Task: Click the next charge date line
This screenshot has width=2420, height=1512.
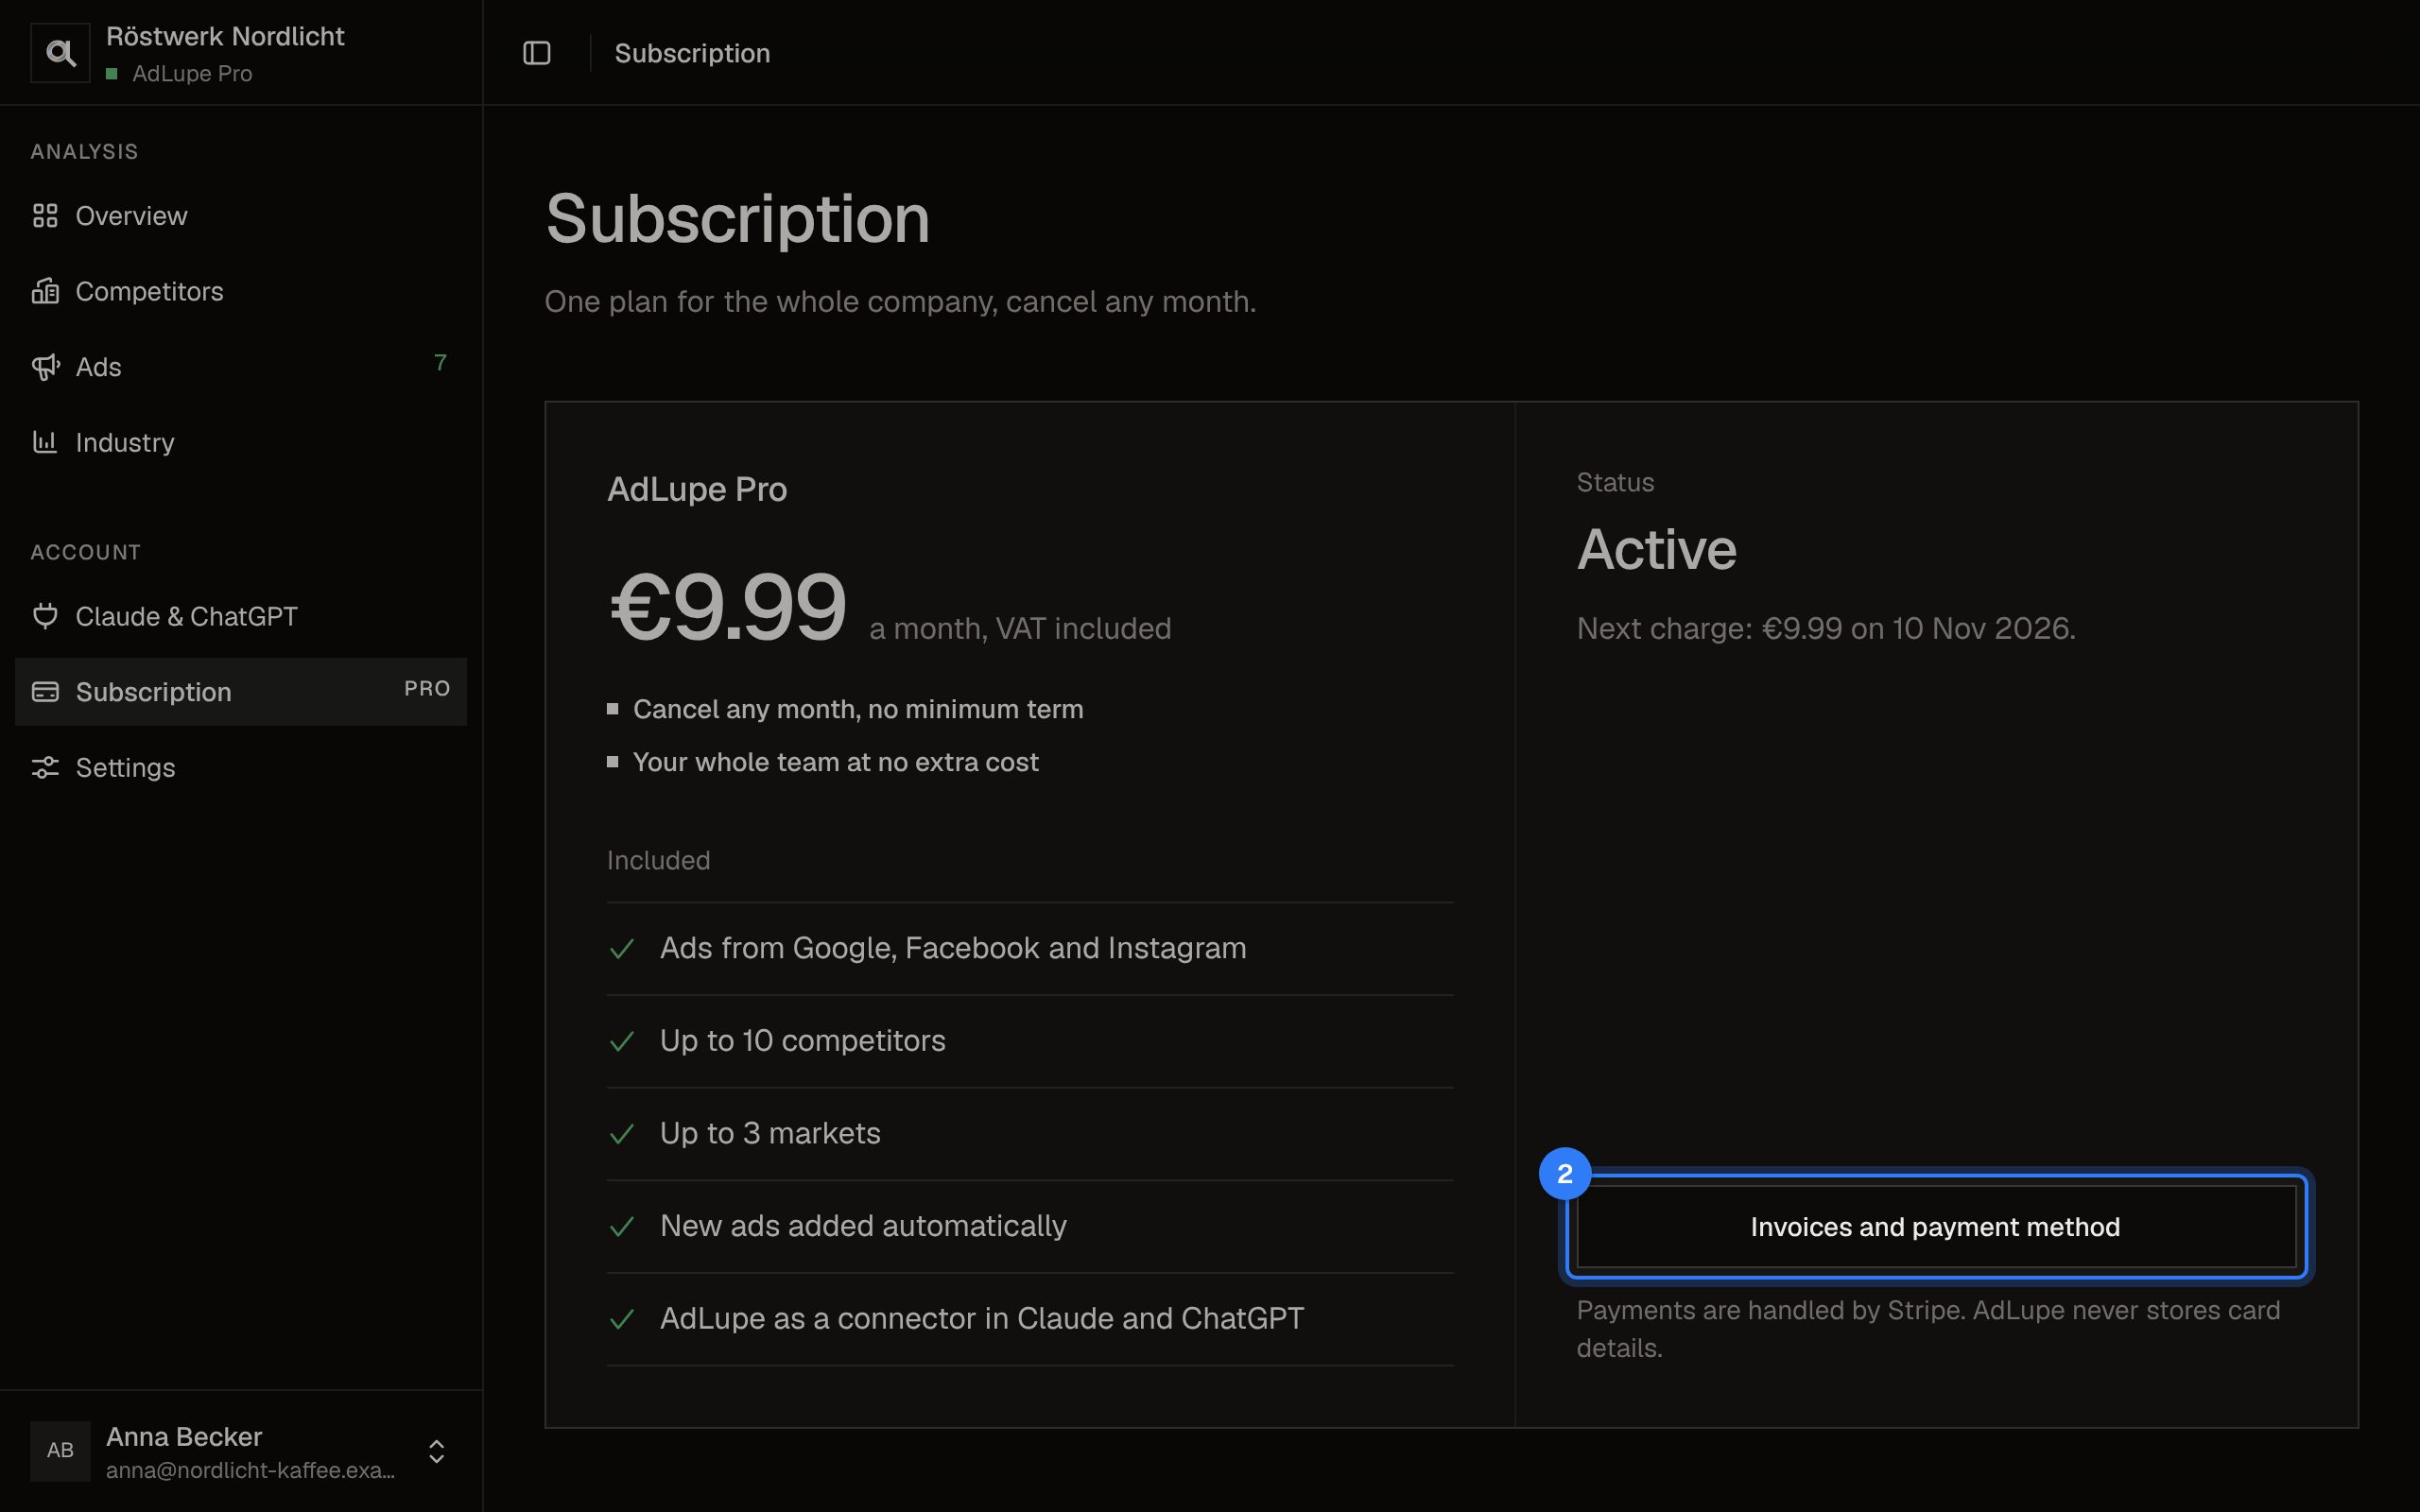Action: tap(1826, 628)
